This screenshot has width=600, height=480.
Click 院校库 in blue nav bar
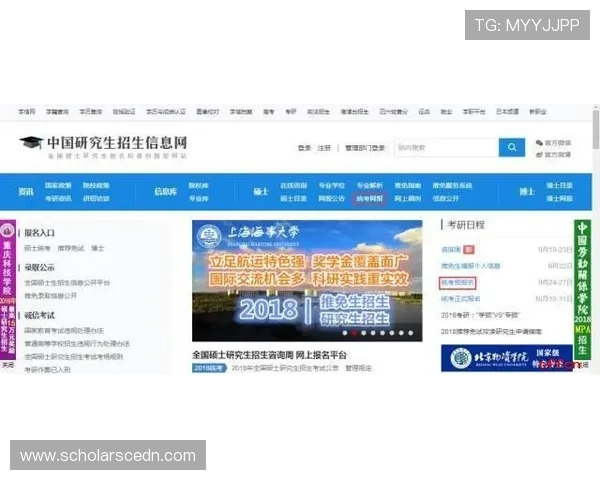pyautogui.click(x=199, y=185)
